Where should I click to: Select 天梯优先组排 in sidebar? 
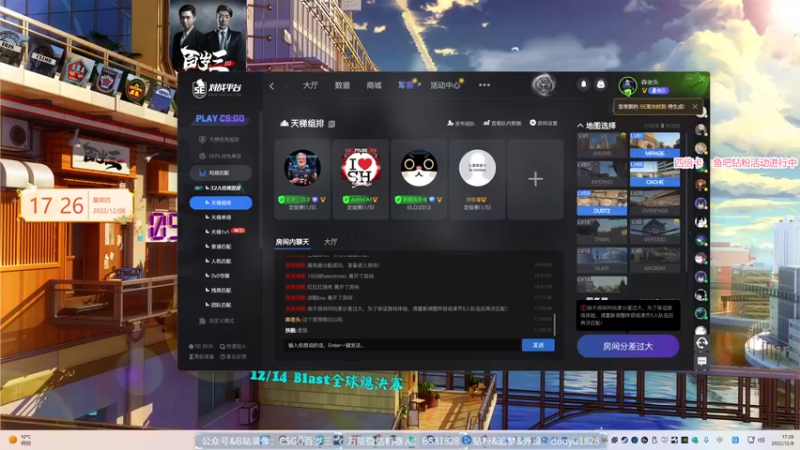click(219, 139)
